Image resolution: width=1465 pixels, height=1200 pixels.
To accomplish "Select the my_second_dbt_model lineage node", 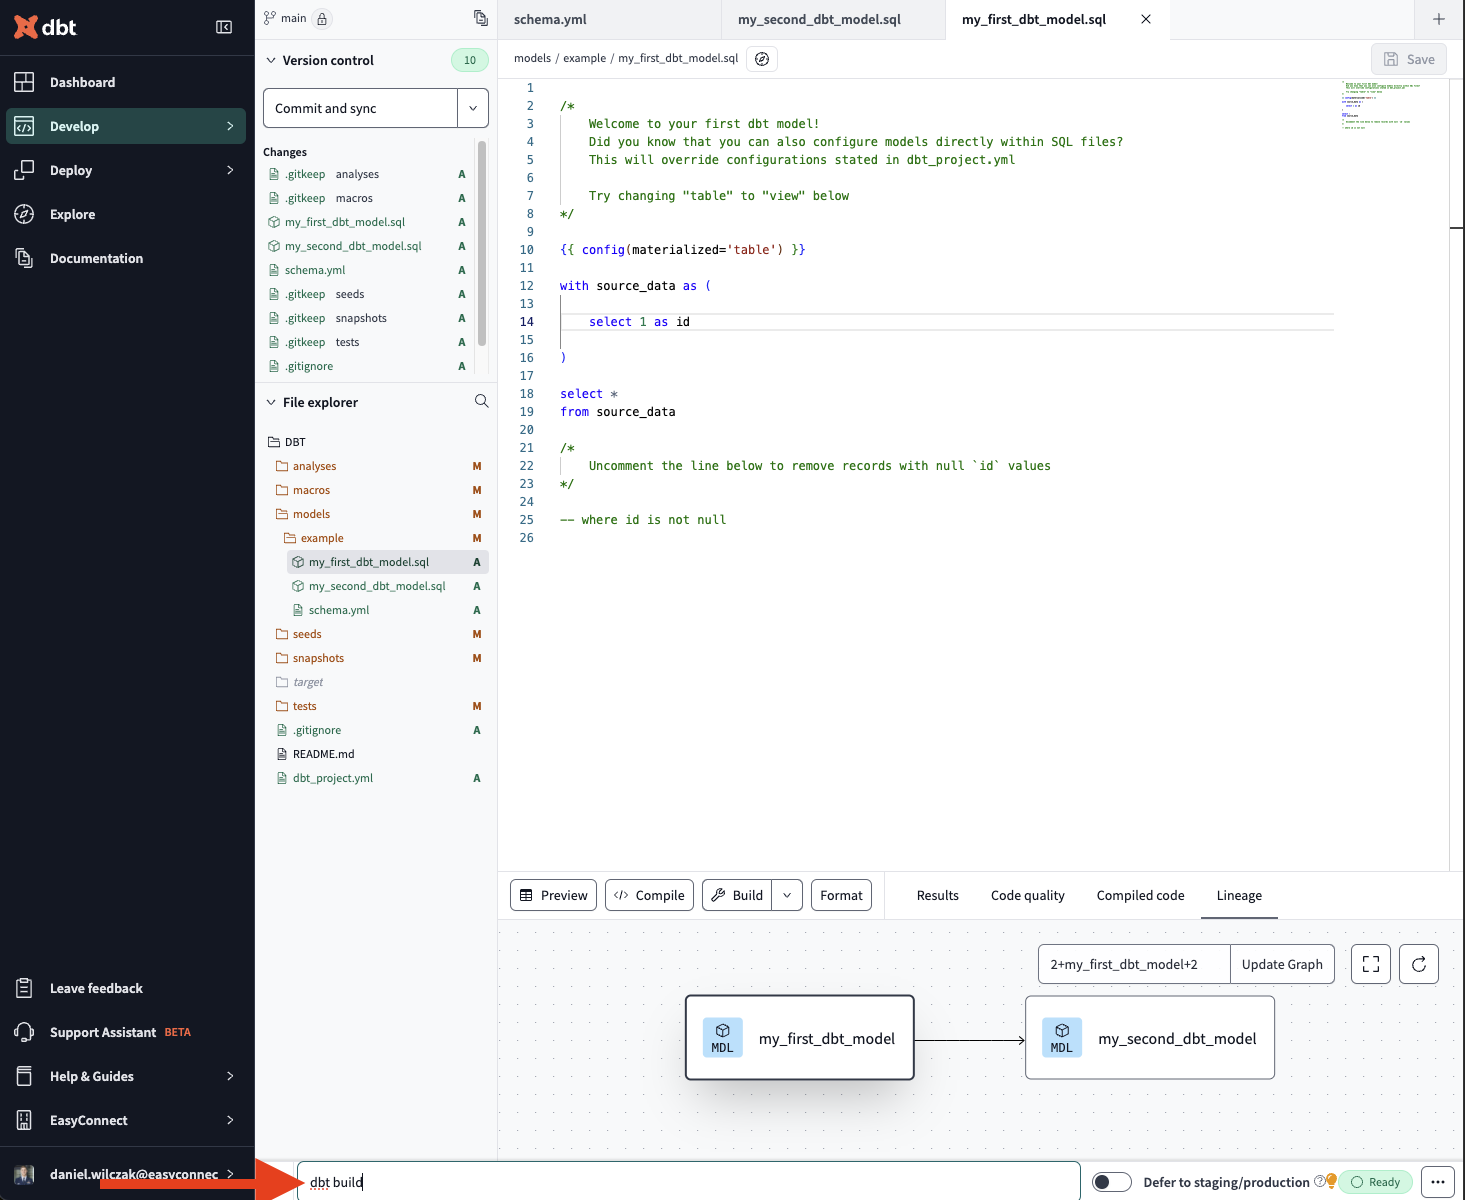I will (x=1150, y=1038).
